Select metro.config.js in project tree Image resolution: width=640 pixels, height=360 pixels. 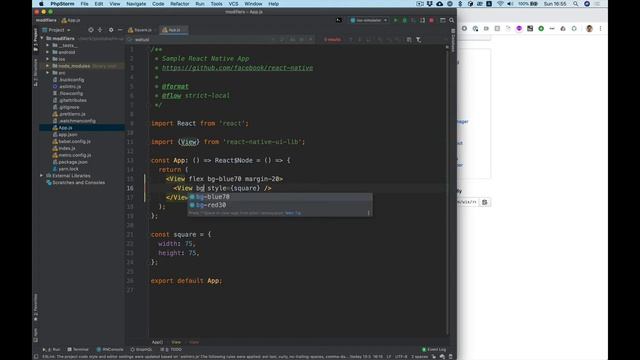point(75,155)
